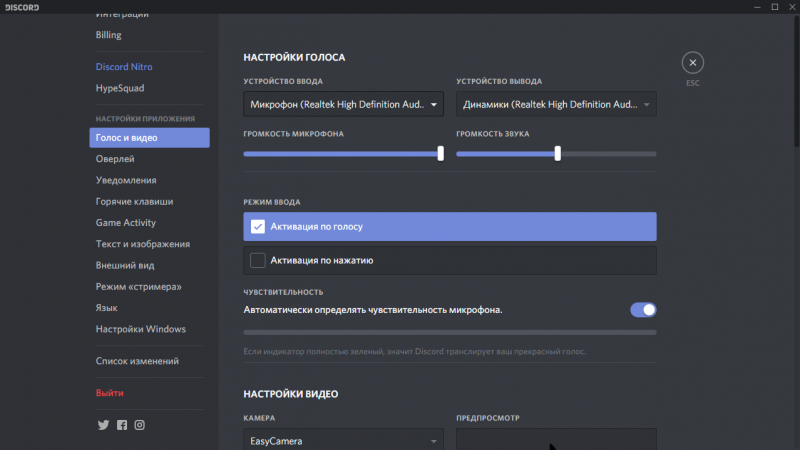Tick the Активация по нажатию checkbox
Viewport: 800px width, 450px height.
[258, 260]
